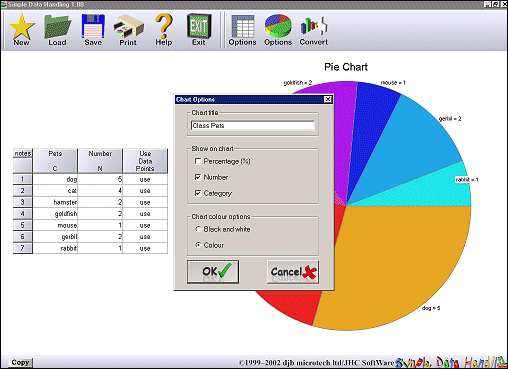Click Cancel in Chart Options dialog
Image resolution: width=508 pixels, height=369 pixels.
click(x=293, y=272)
